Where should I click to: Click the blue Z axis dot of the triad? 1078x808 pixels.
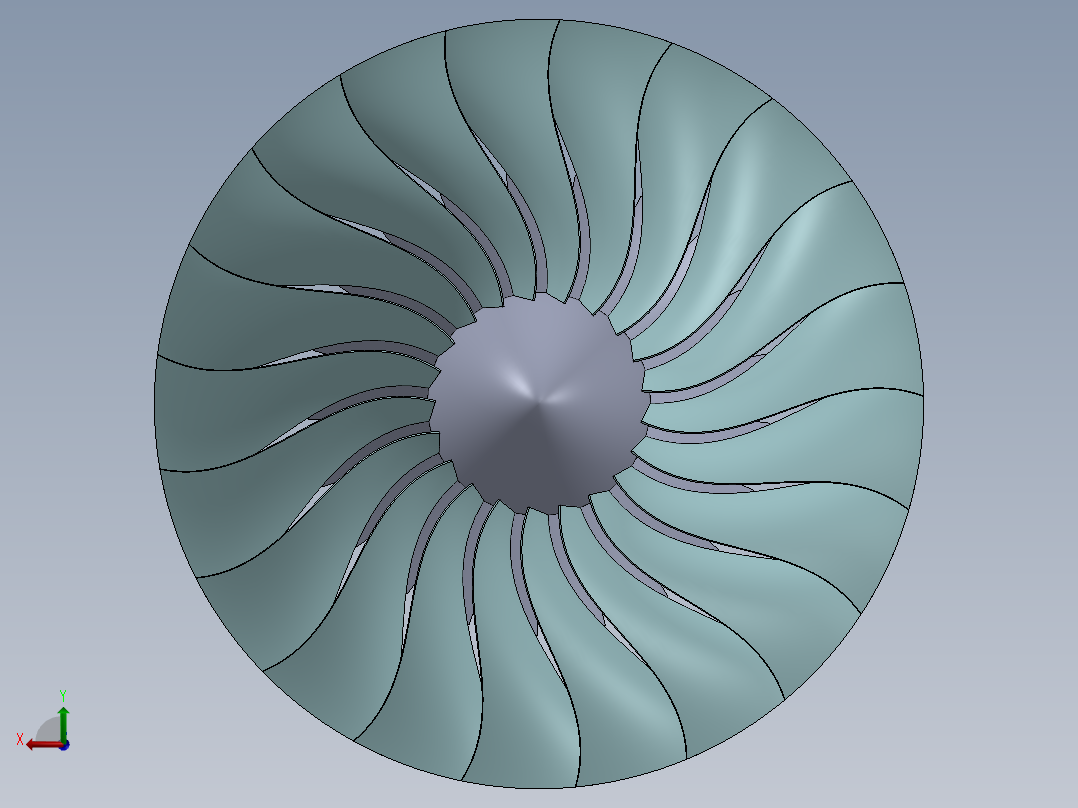65,745
